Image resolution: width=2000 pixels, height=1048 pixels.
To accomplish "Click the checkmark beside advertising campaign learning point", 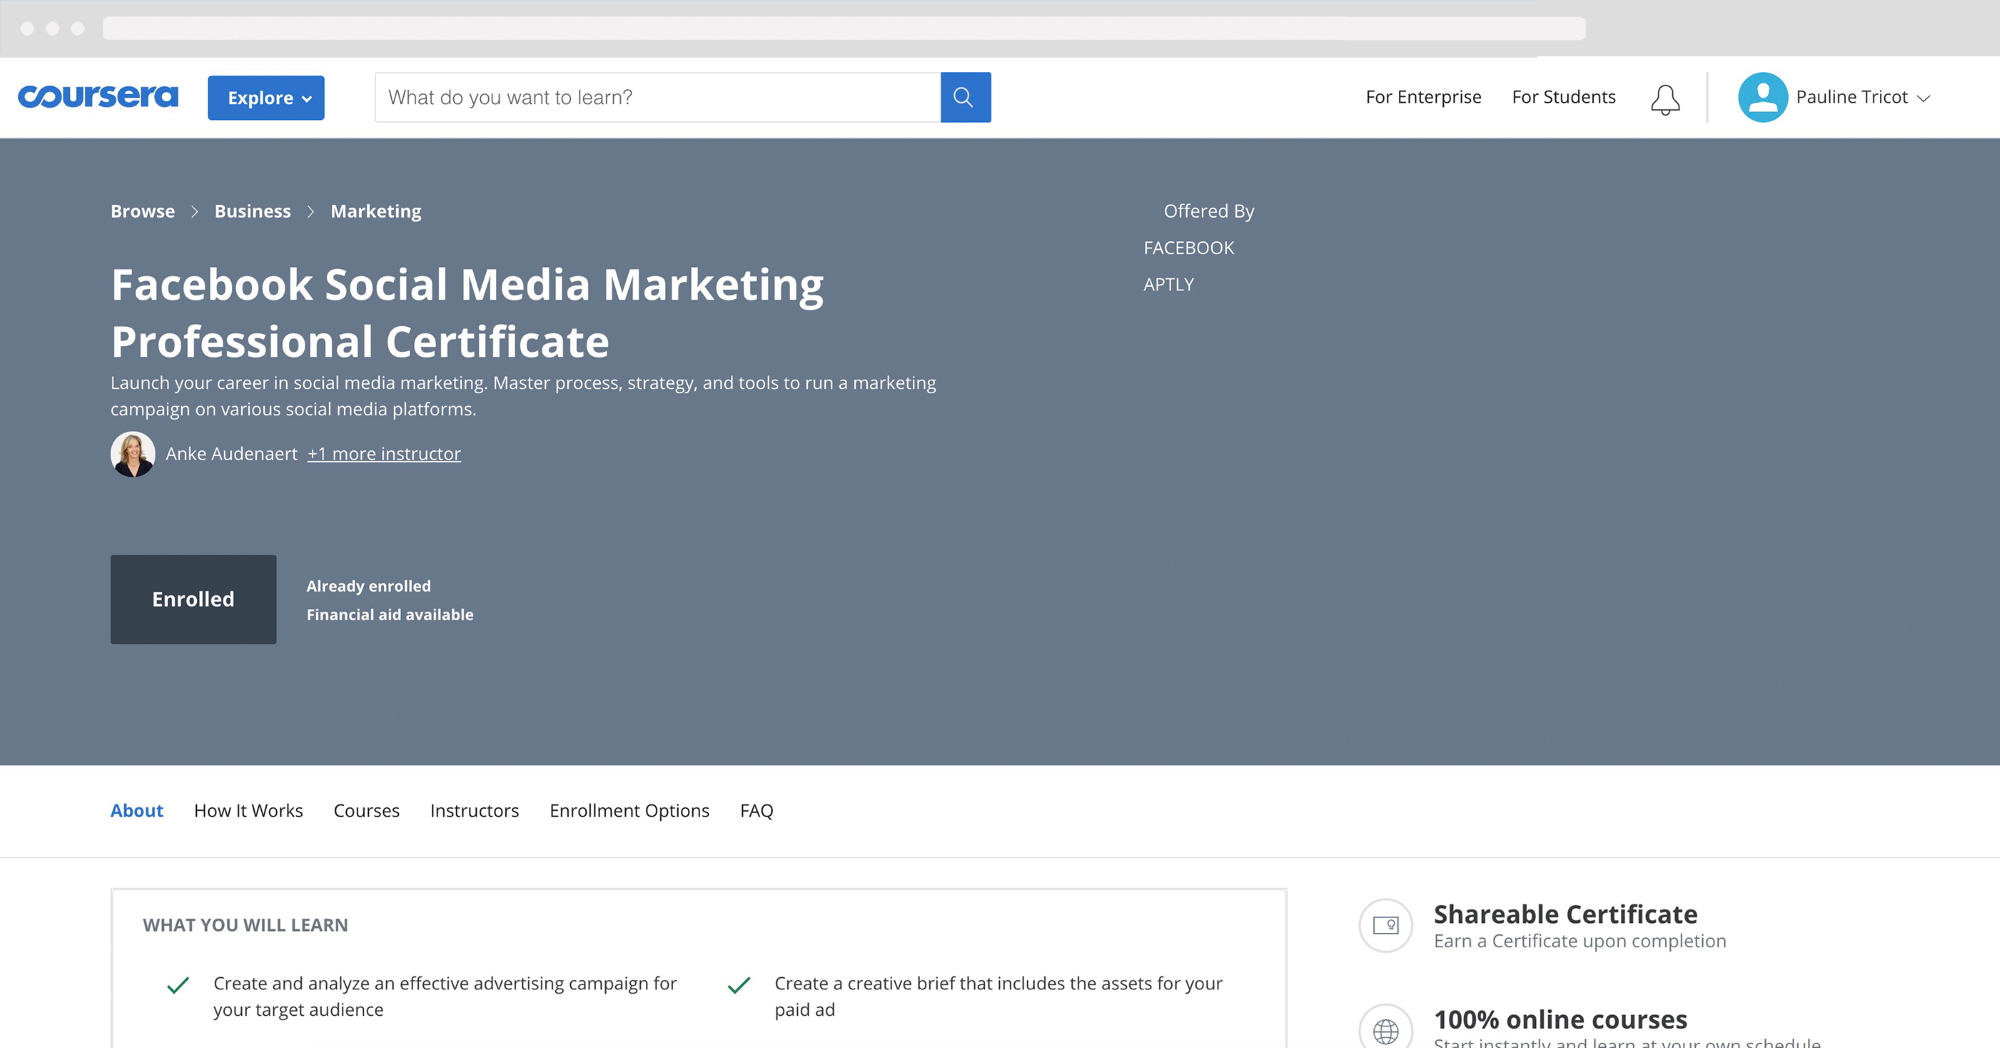I will point(177,984).
